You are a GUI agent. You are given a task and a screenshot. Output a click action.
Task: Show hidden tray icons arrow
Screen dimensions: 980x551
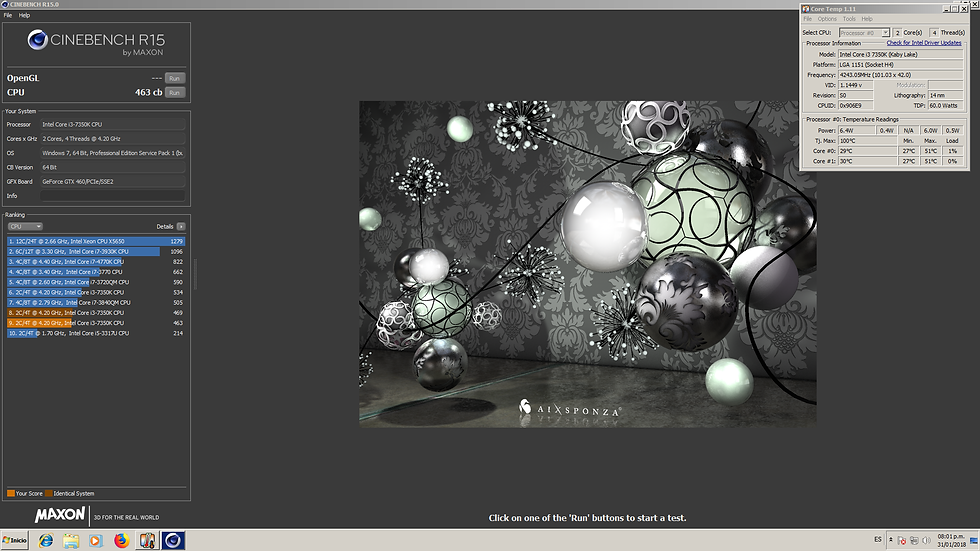coord(891,540)
